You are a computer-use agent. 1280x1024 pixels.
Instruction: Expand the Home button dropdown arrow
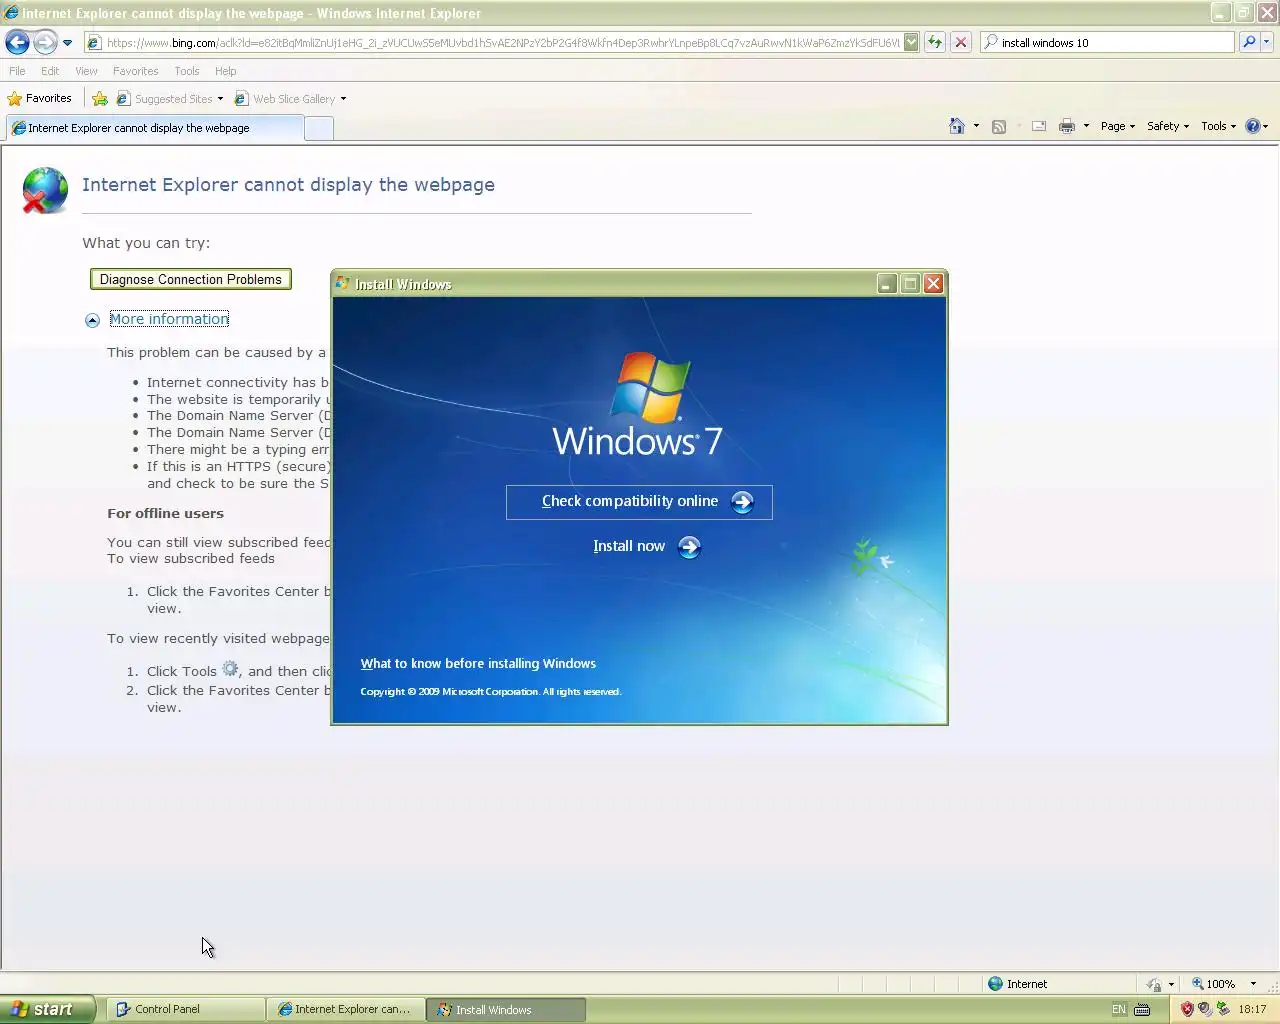click(976, 126)
